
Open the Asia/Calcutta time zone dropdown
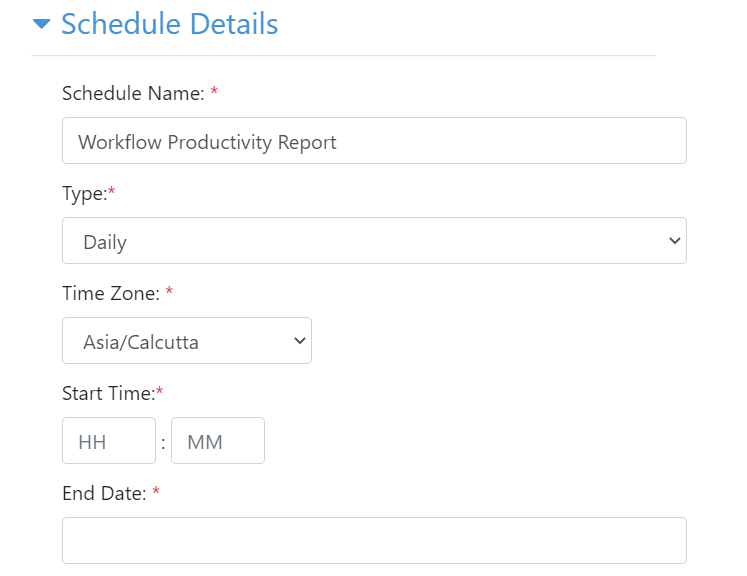point(187,341)
